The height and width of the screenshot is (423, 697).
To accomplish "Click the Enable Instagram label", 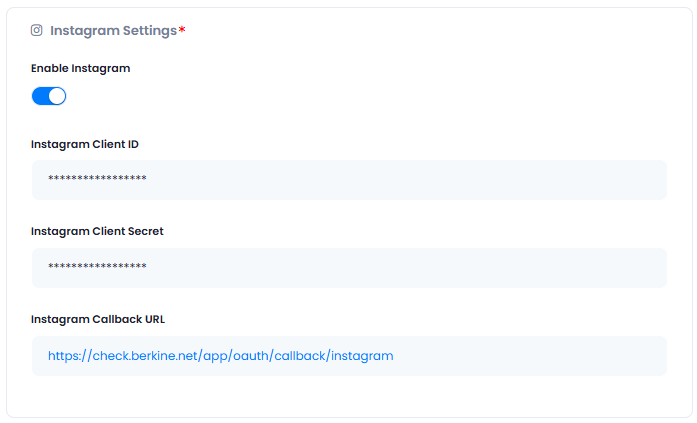I will (80, 68).
